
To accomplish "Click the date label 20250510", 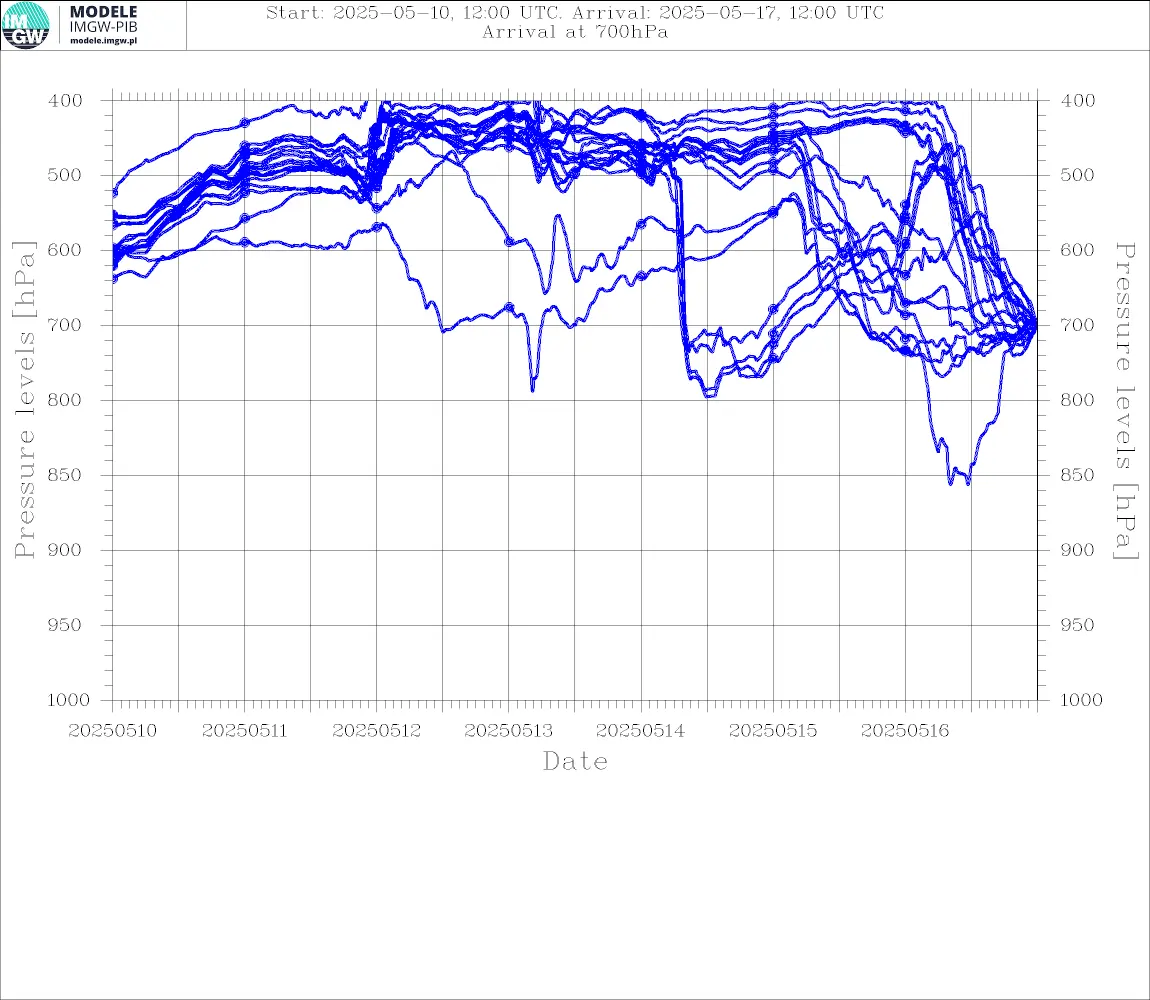I will pyautogui.click(x=112, y=731).
